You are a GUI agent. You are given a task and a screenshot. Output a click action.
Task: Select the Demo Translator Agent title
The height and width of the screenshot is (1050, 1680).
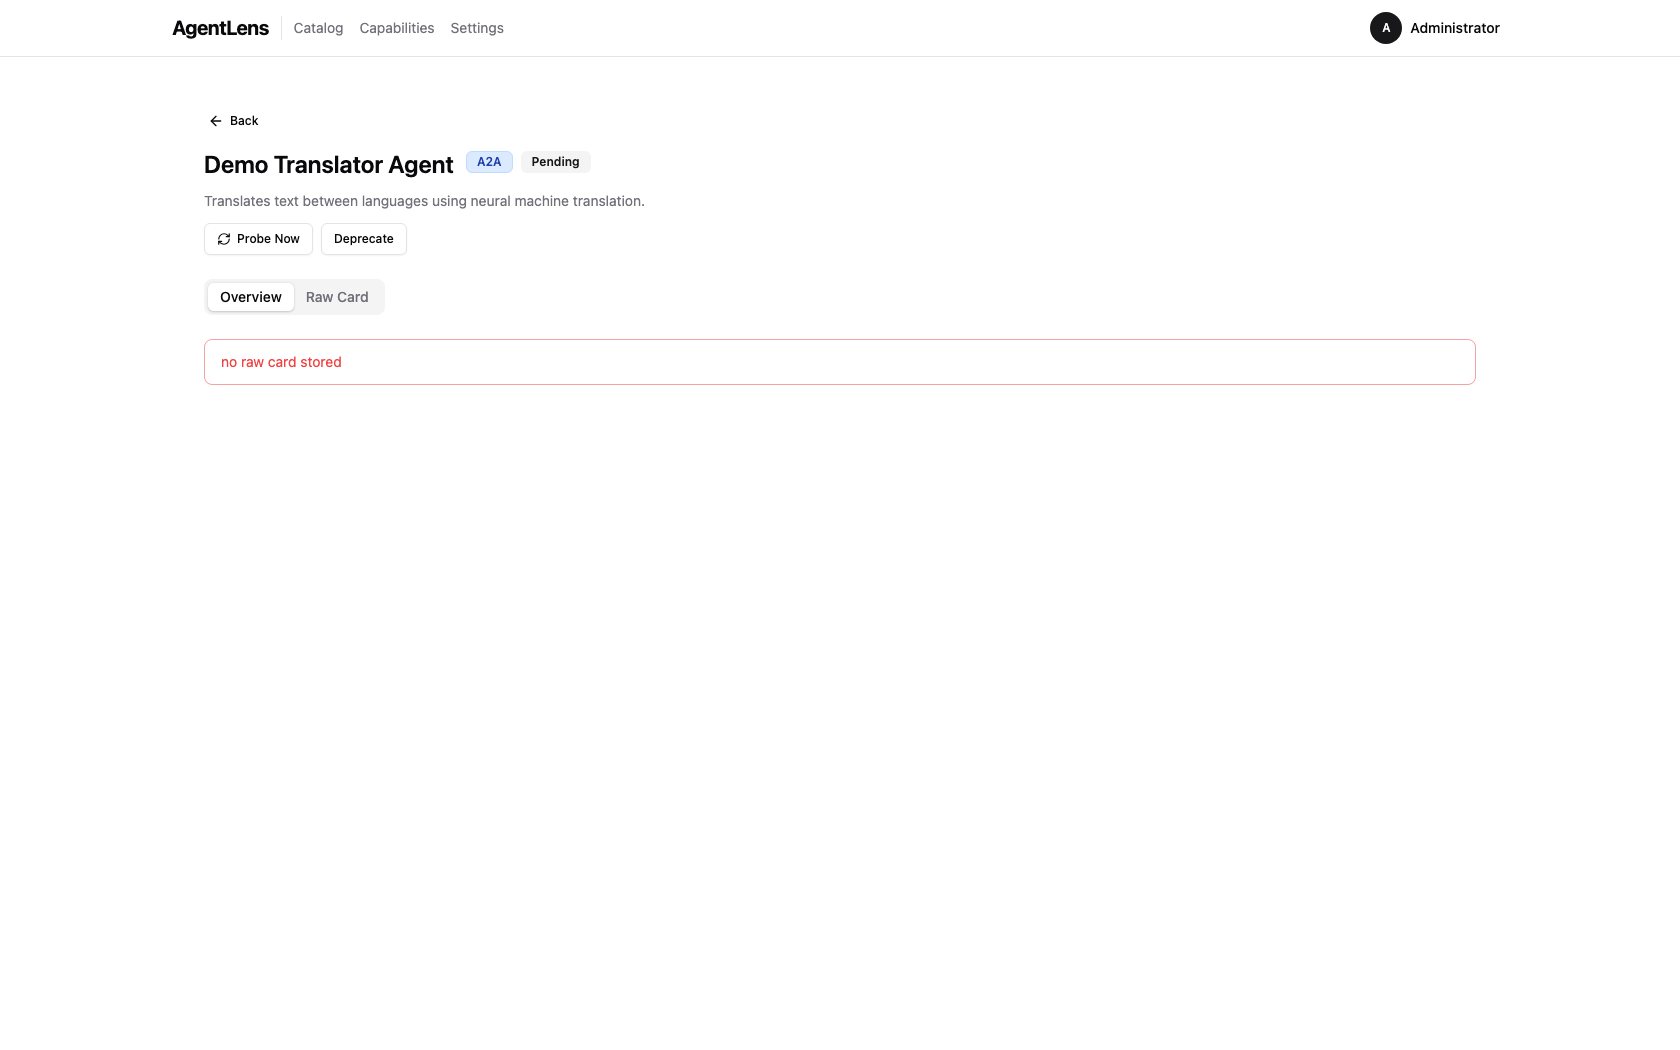(x=328, y=164)
